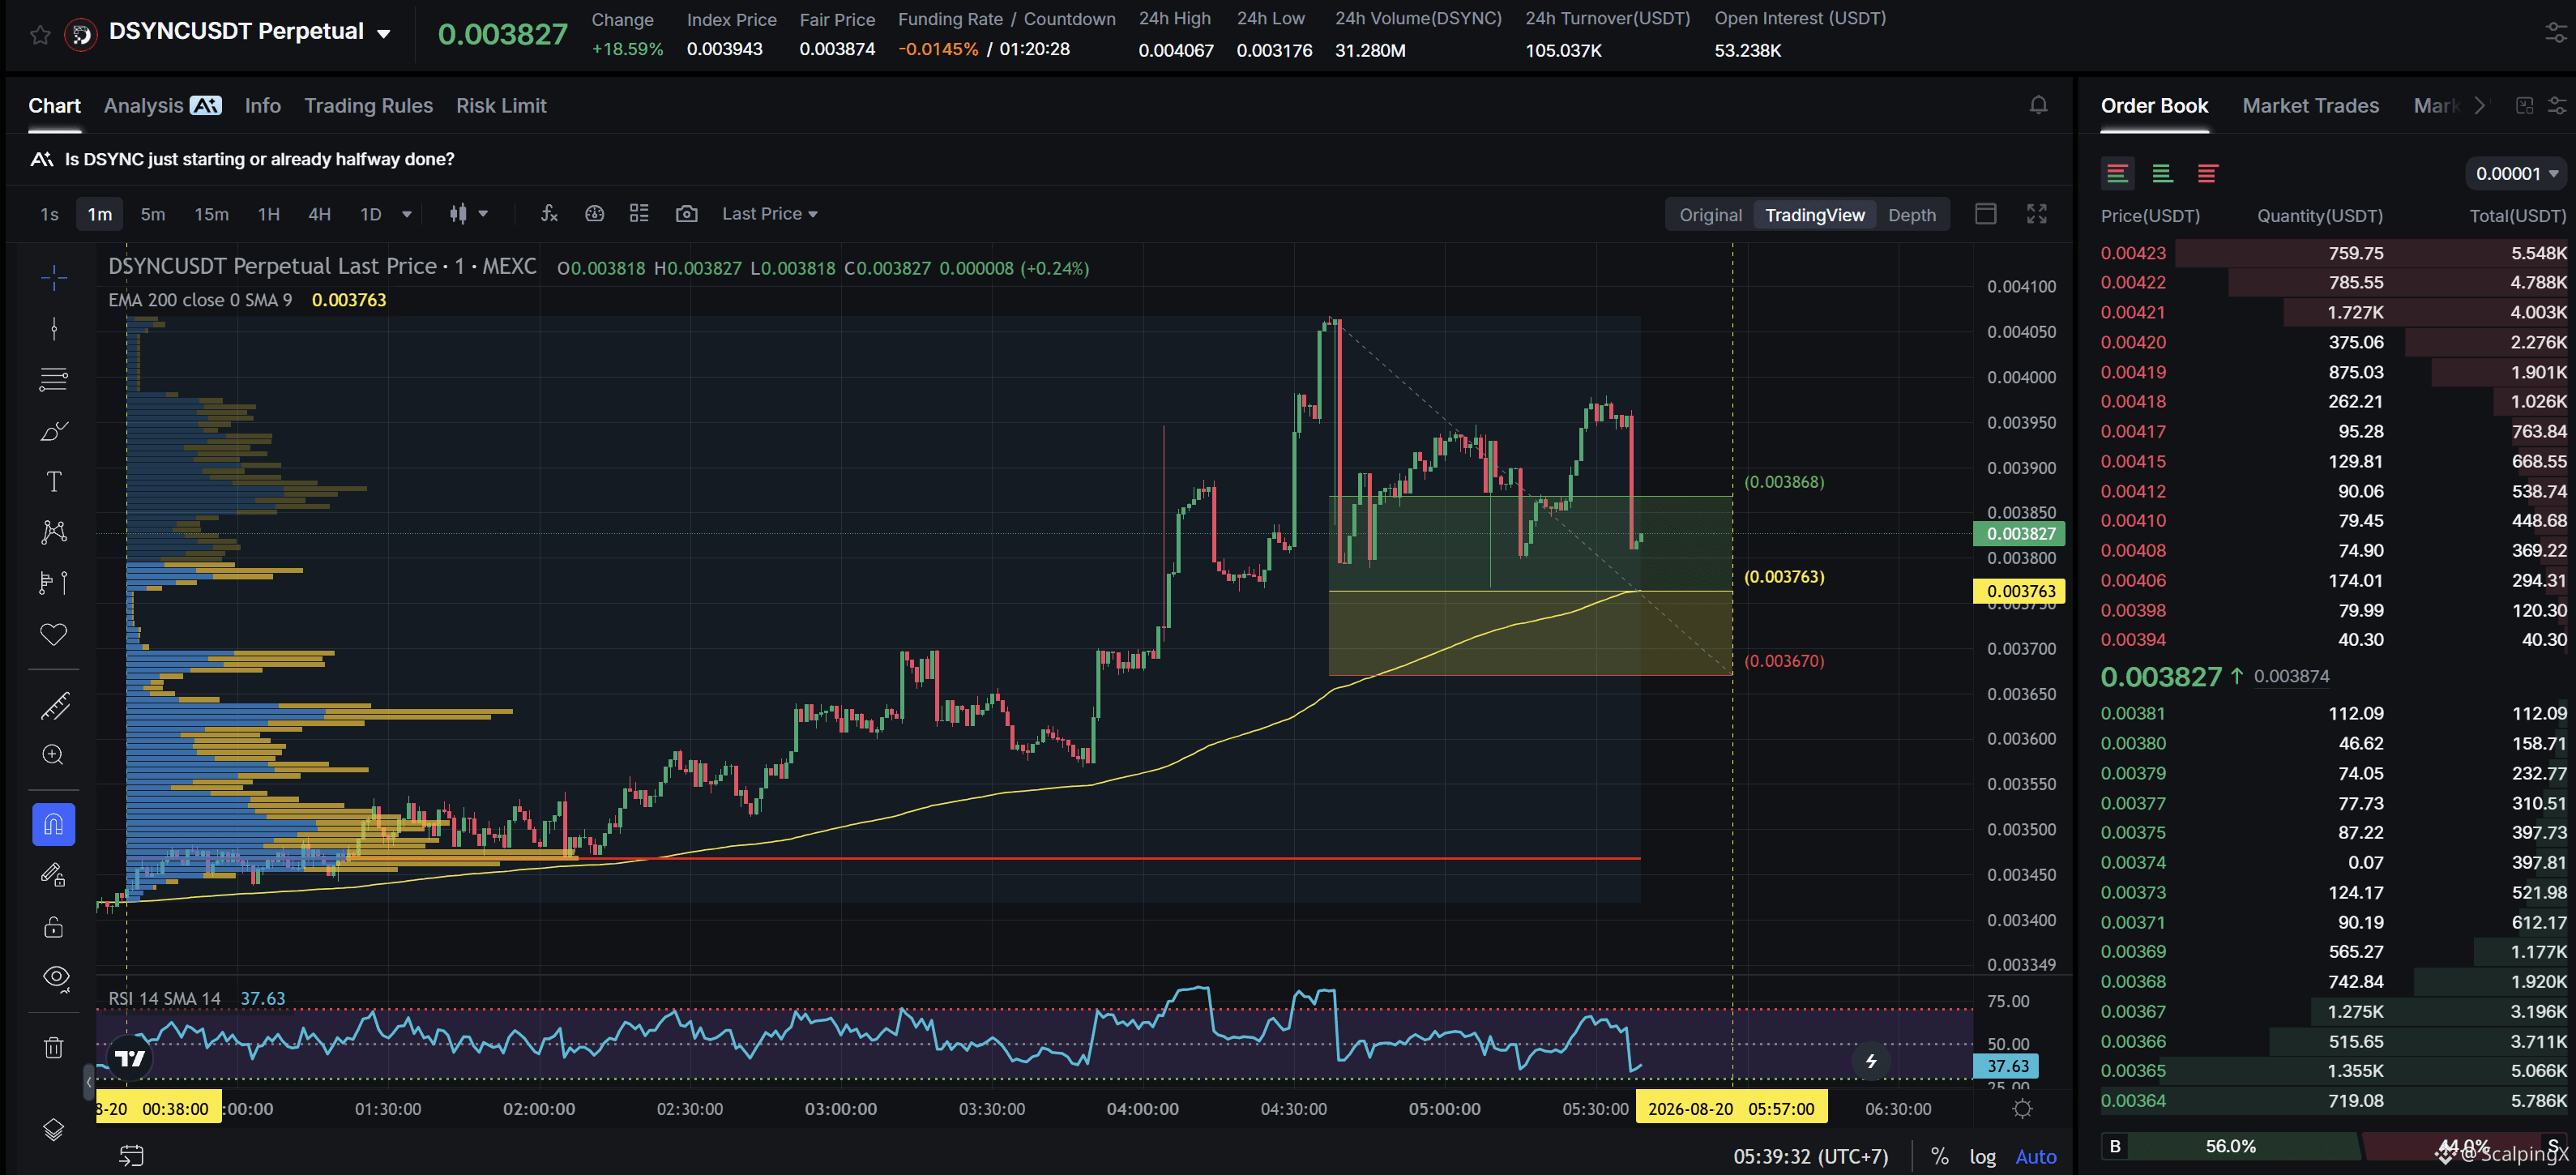The image size is (2576, 1175).
Task: Open the Risk Limit tab
Action: (501, 106)
